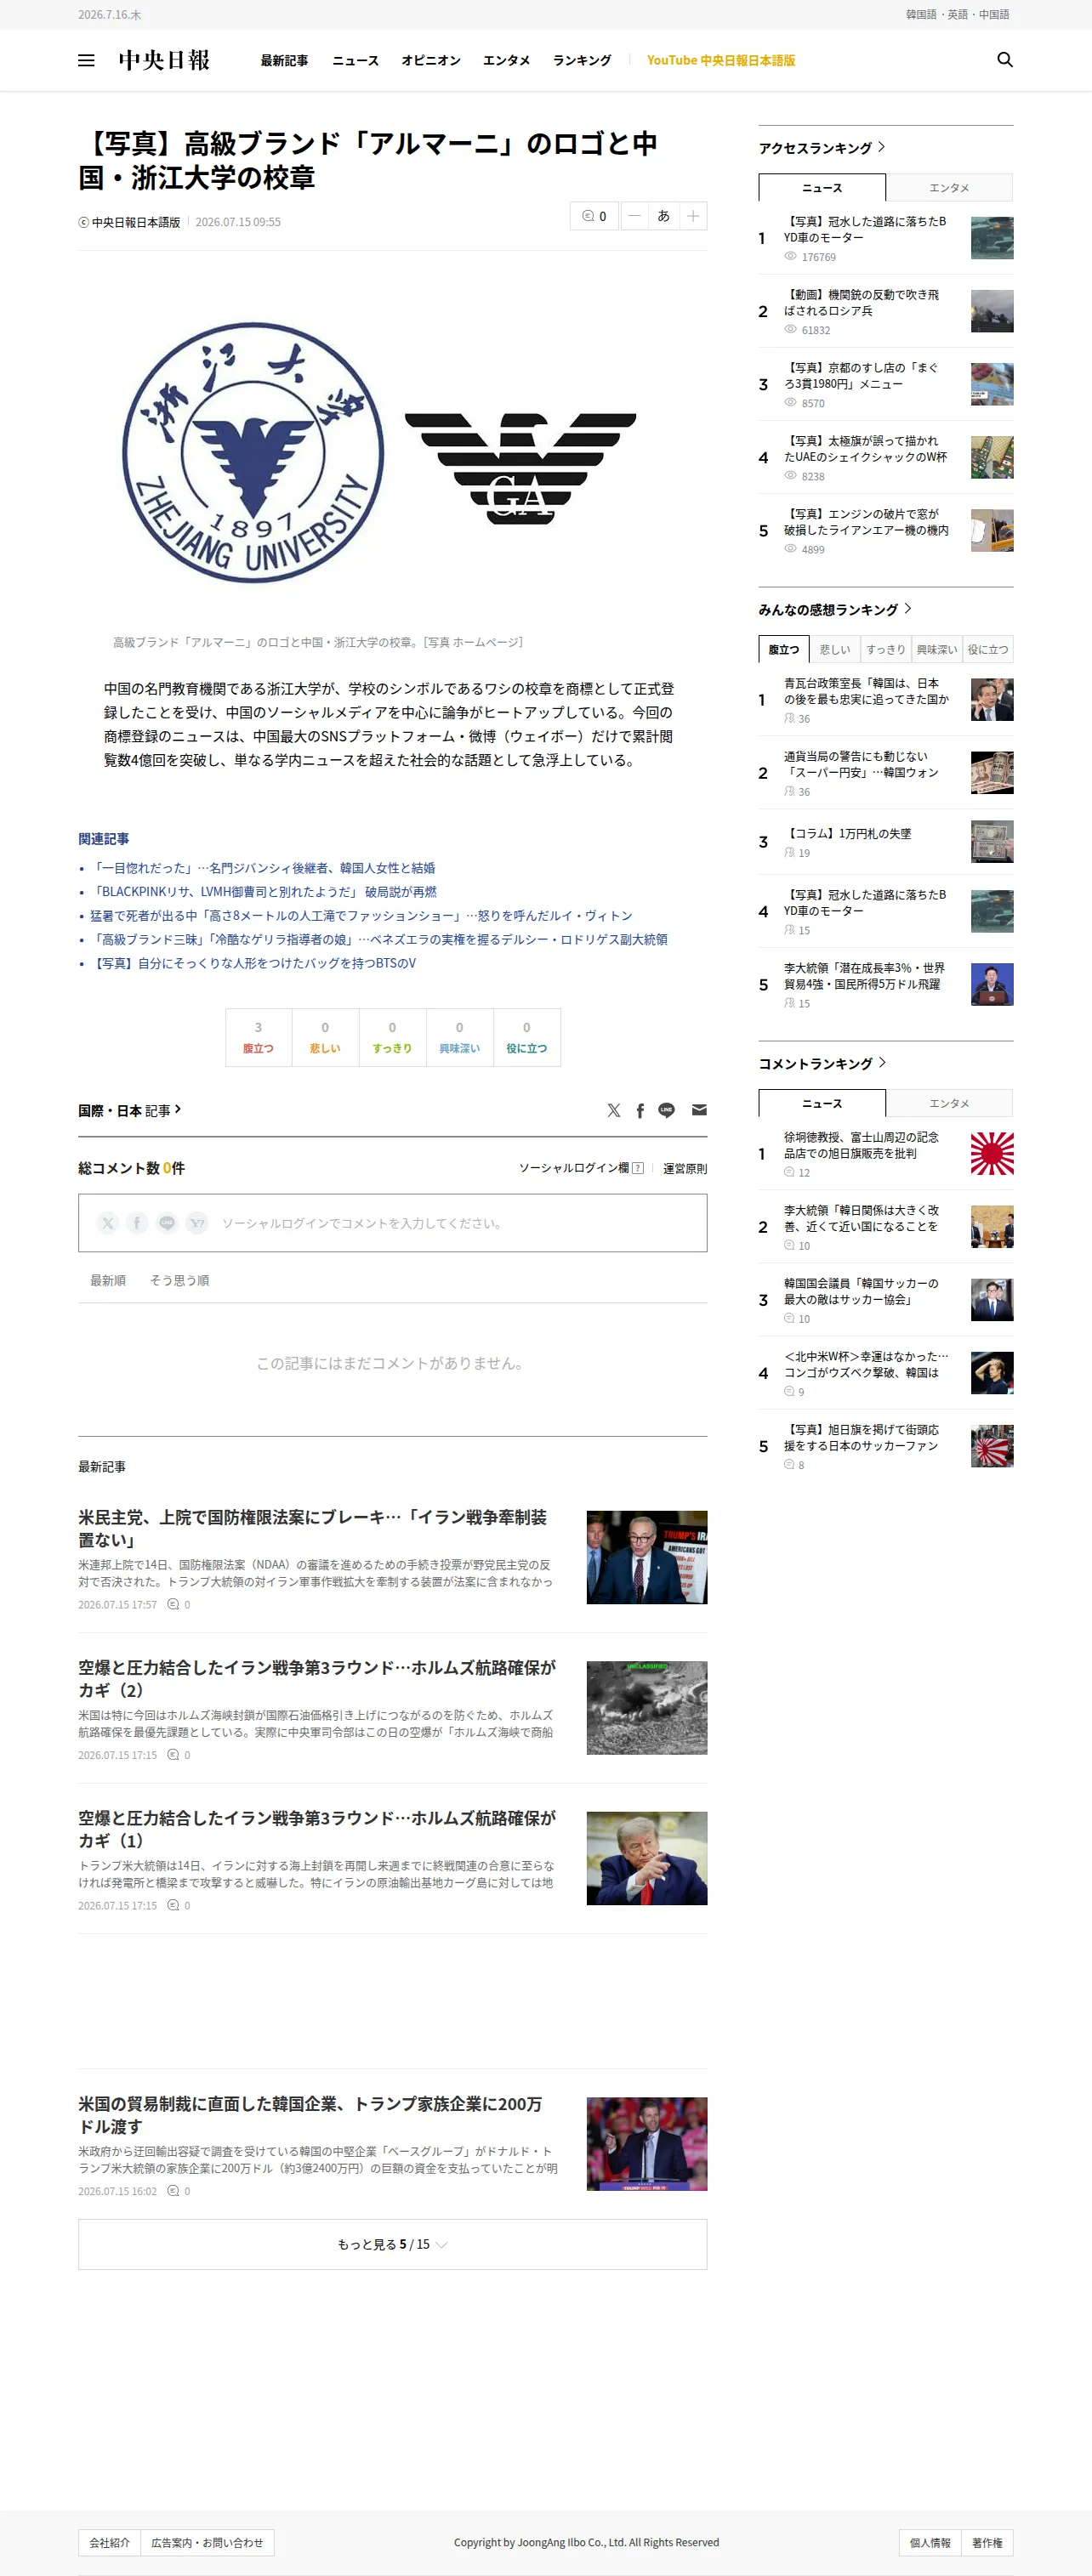Click 個人情報 in the footer
This screenshot has width=1092, height=2576.
tap(930, 2542)
